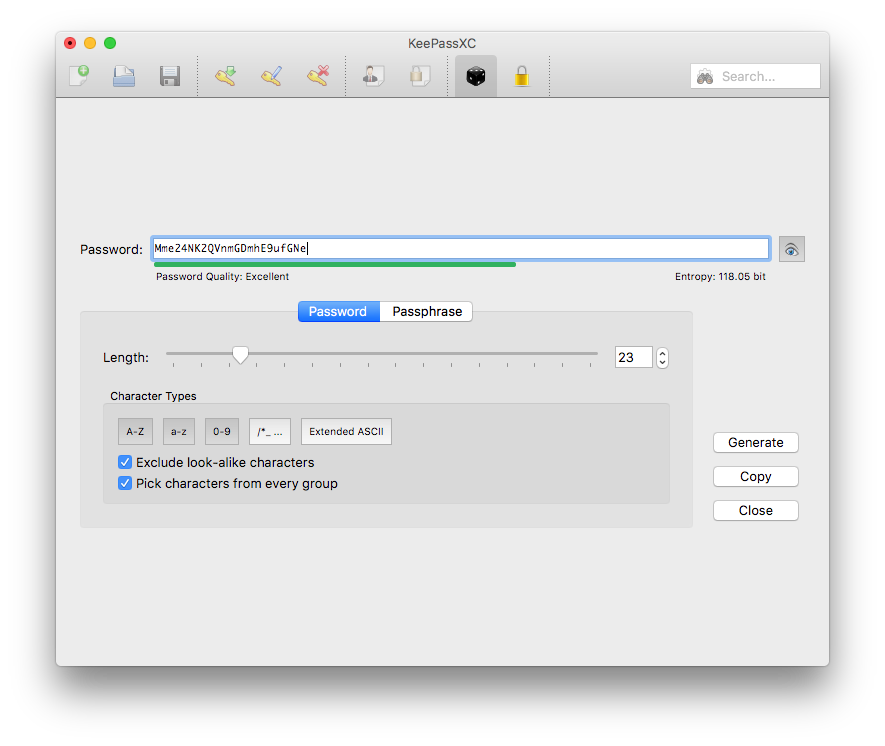Focus the Search box in toolbar
Image resolution: width=885 pixels, height=746 pixels.
pos(755,76)
